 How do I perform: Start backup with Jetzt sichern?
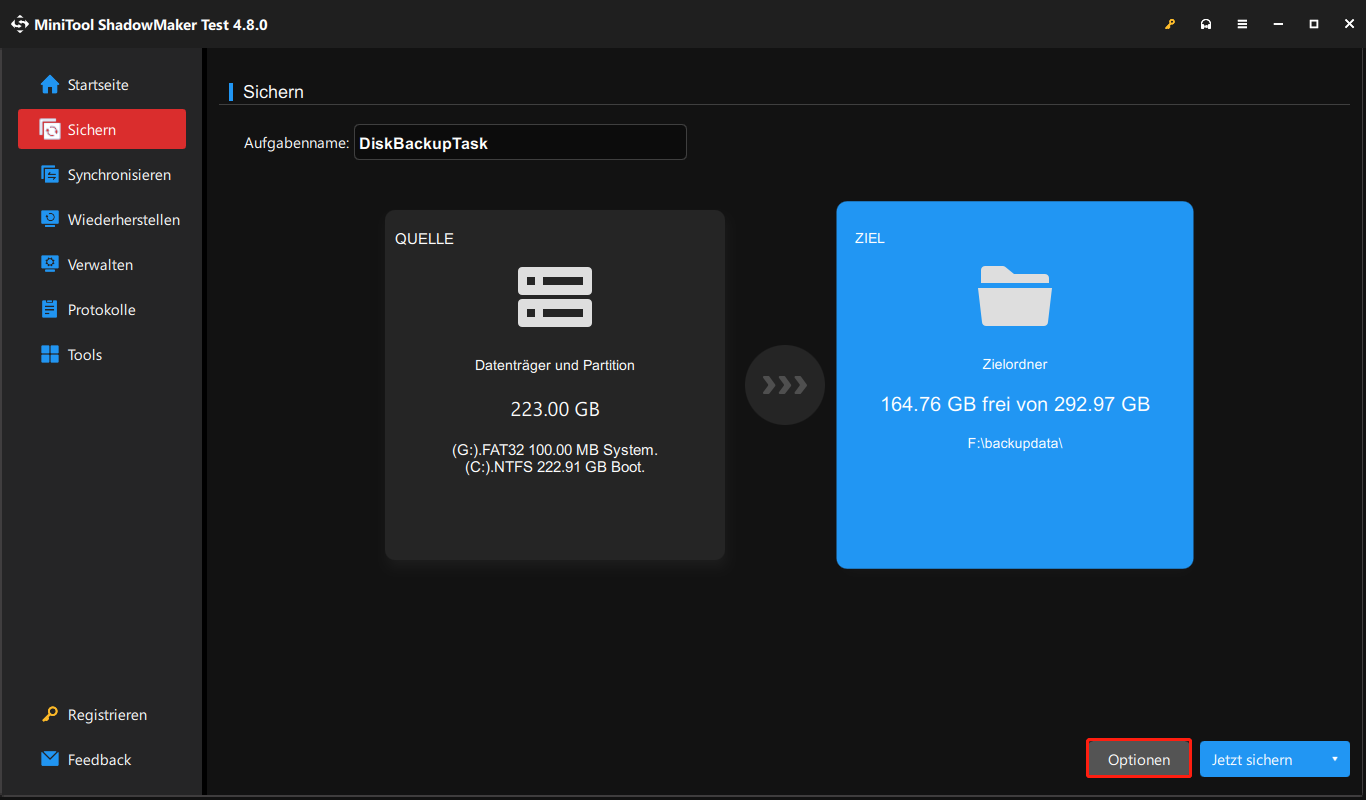(x=1253, y=758)
